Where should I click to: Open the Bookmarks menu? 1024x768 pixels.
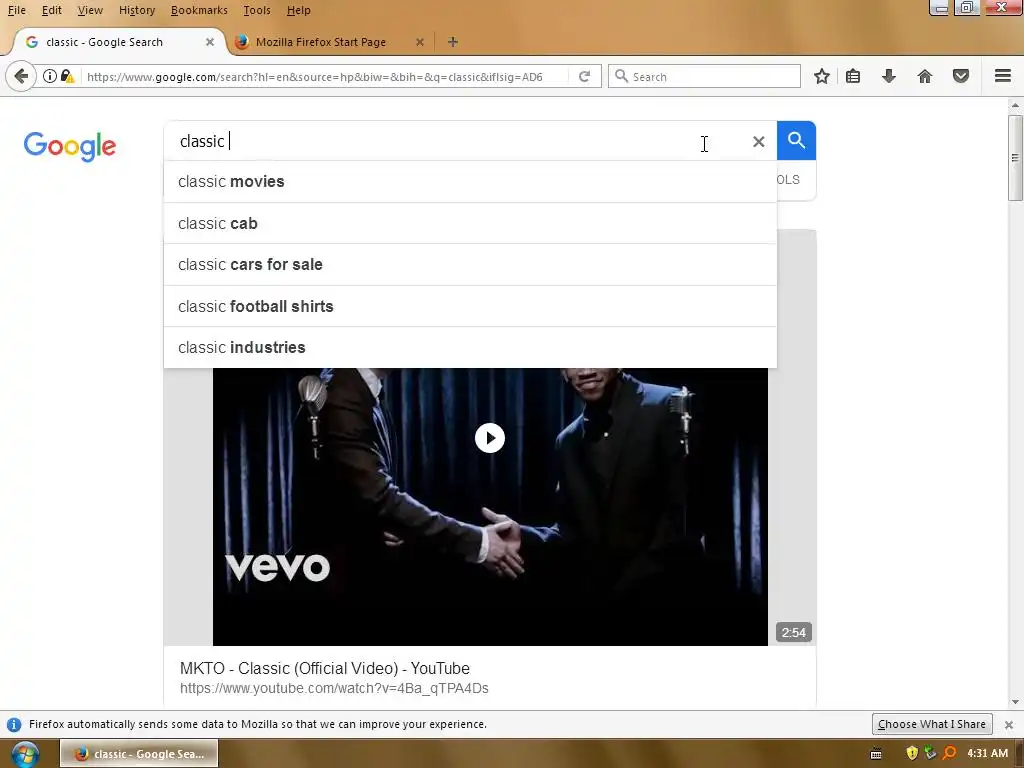pyautogui.click(x=199, y=10)
